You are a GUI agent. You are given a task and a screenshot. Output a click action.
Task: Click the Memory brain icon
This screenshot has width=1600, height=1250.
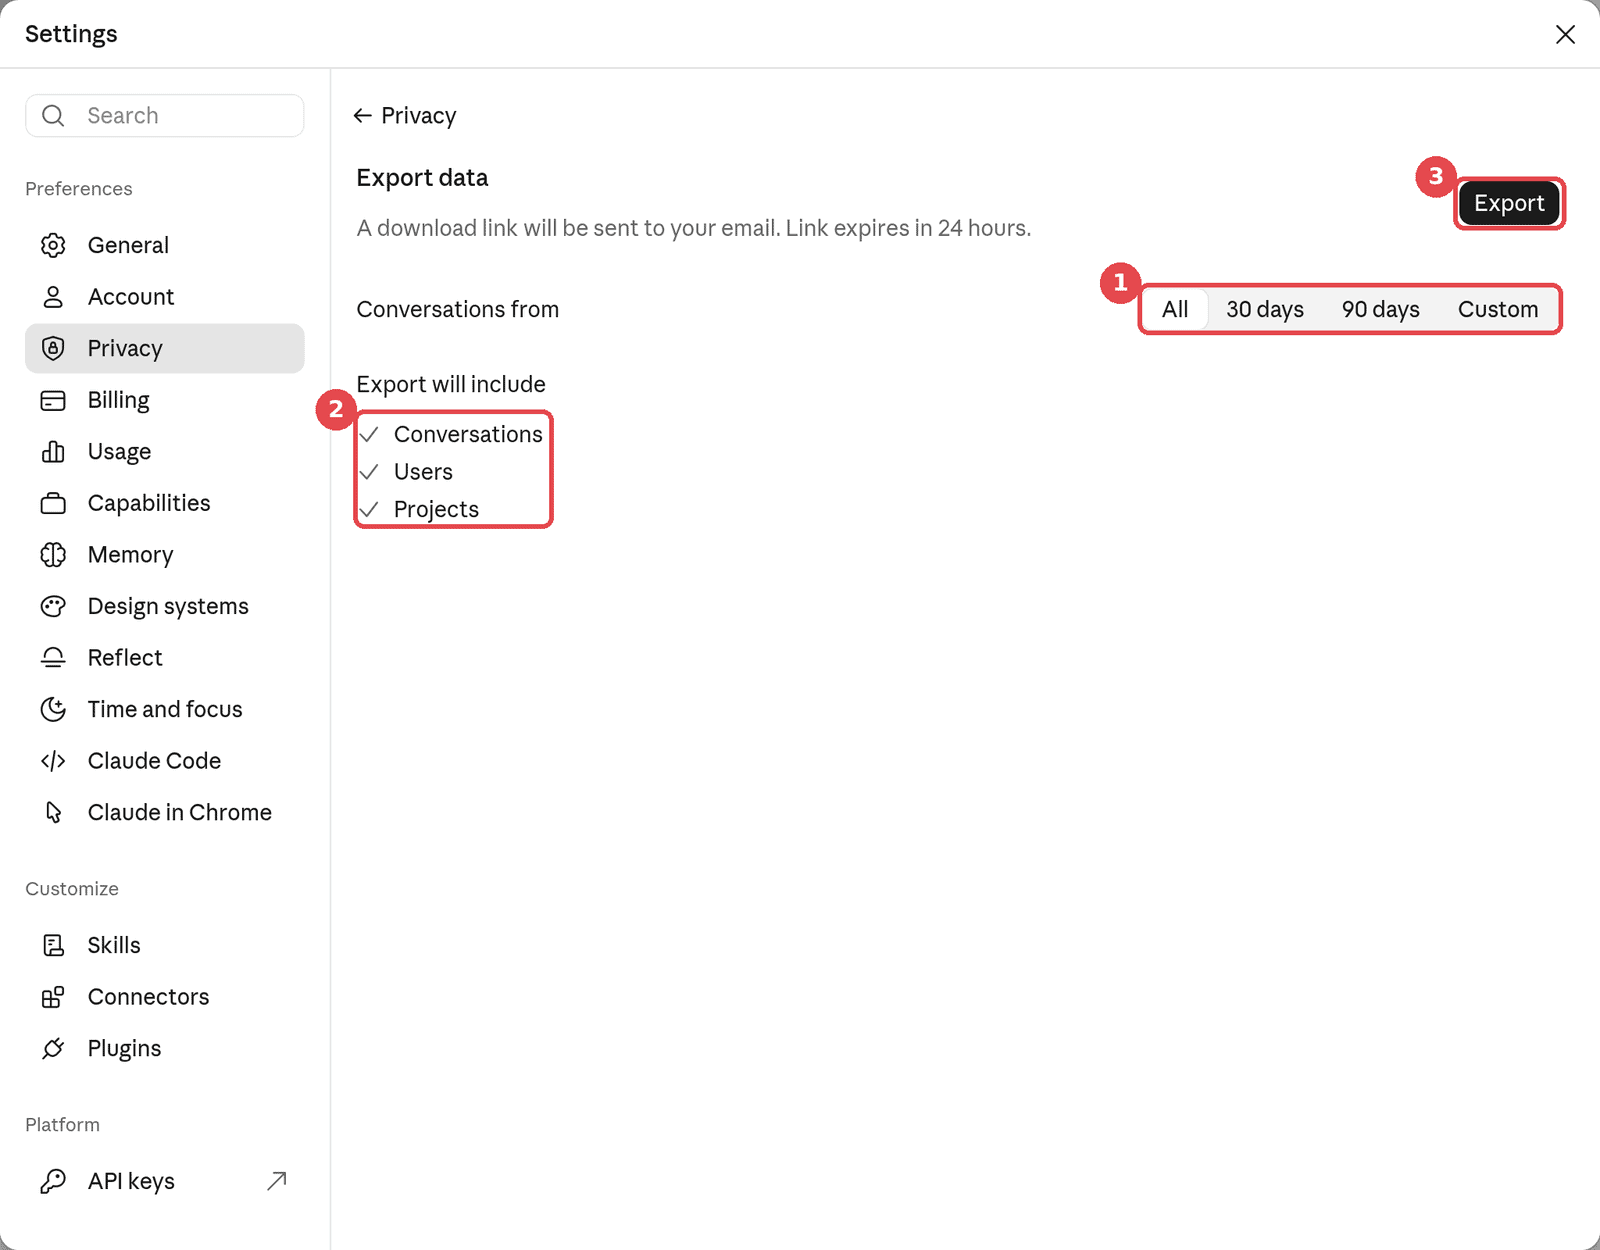[x=53, y=555]
